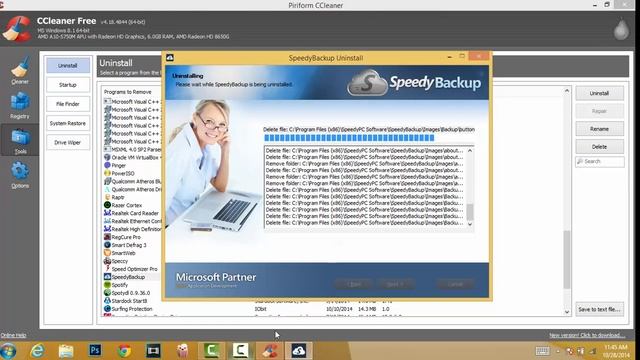The image size is (640, 360).
Task: Click the programs list scrollbar down arrow
Action: click(x=567, y=312)
